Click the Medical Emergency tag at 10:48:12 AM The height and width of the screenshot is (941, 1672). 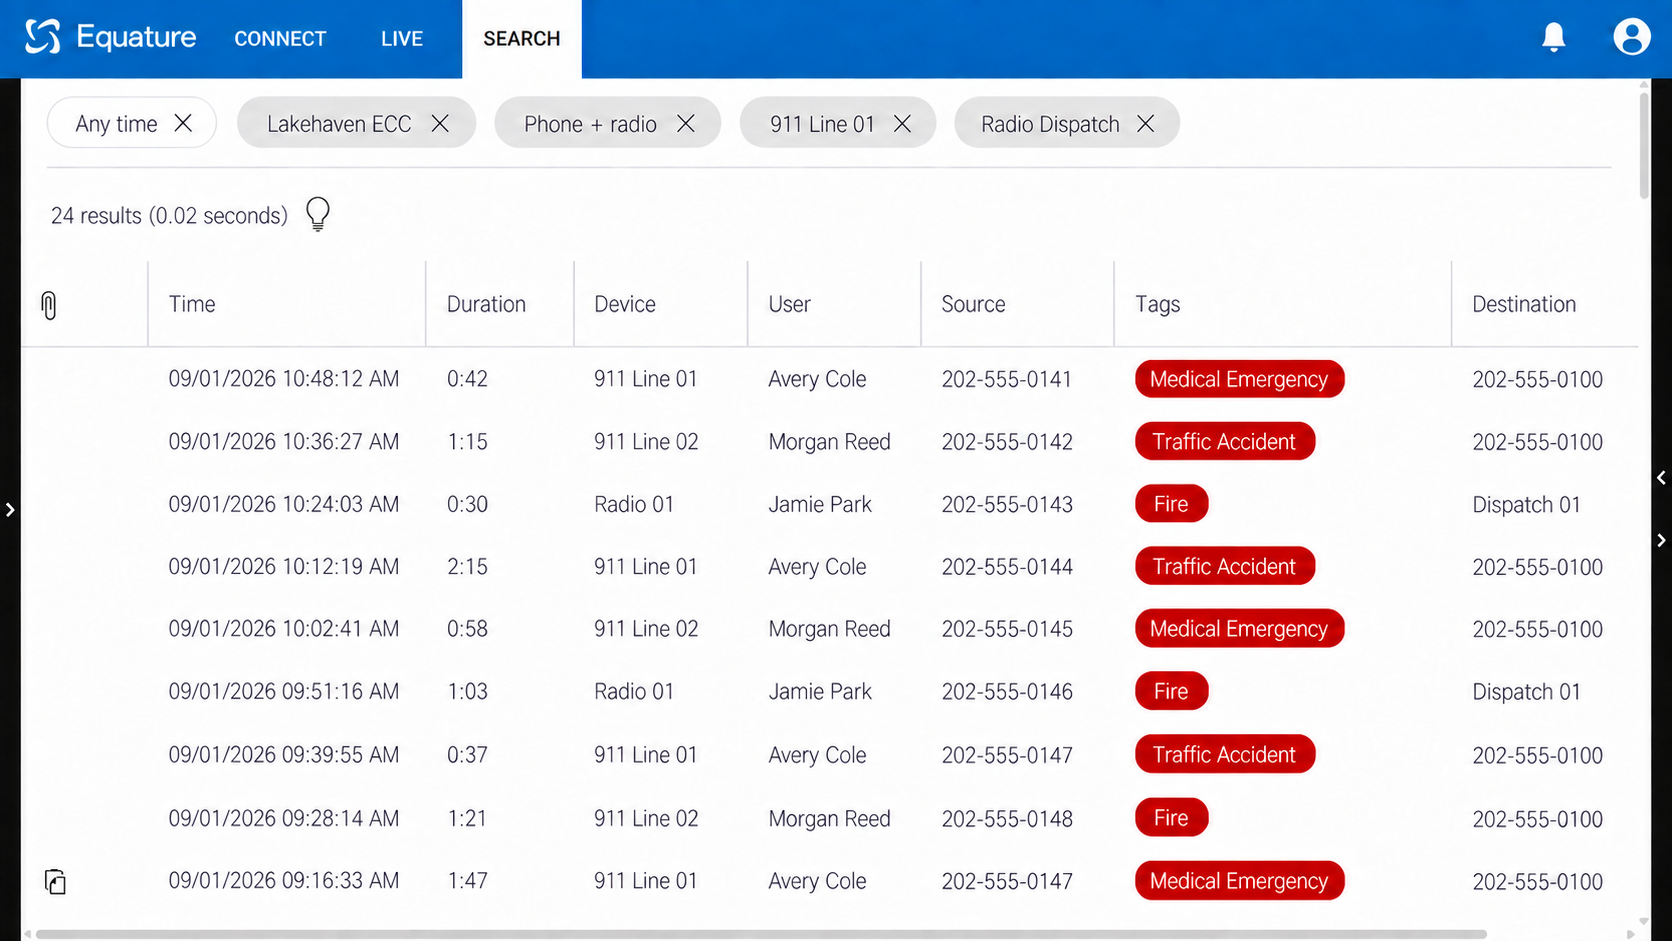pyautogui.click(x=1239, y=379)
